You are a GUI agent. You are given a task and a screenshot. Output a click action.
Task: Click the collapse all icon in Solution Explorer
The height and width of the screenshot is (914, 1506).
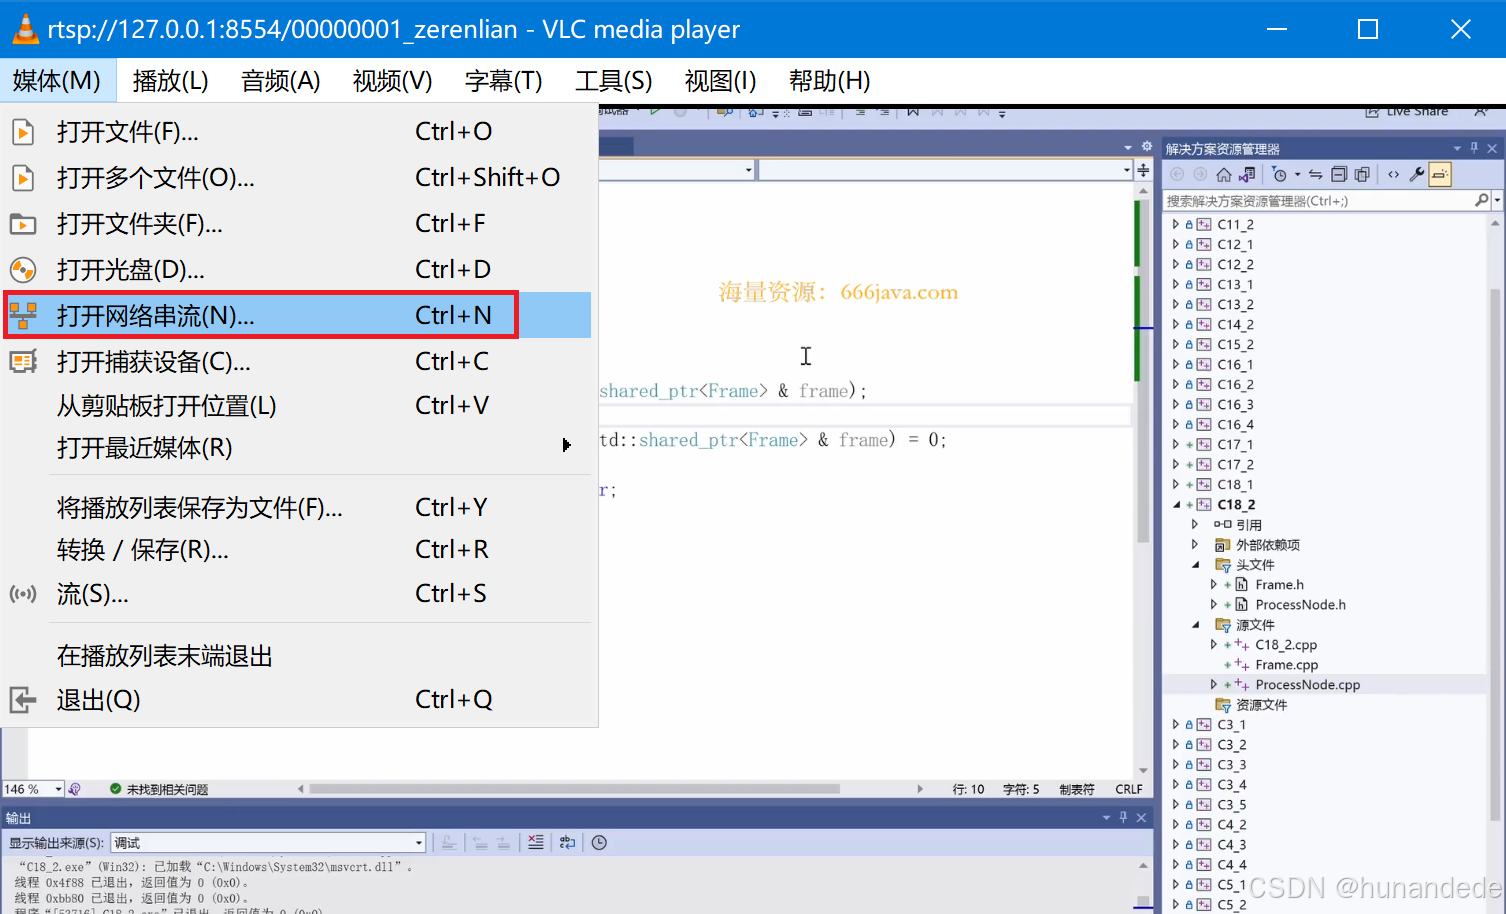(x=1339, y=174)
